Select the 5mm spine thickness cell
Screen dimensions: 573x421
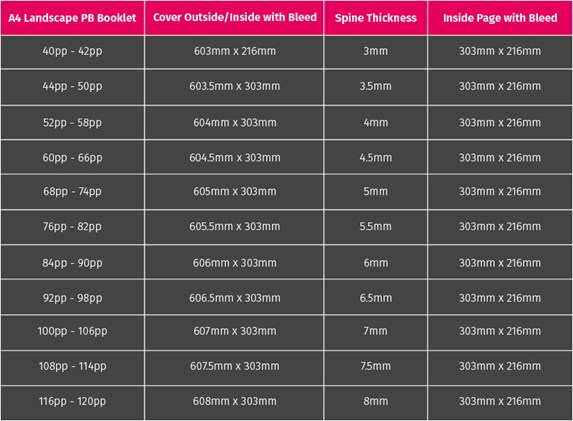tap(376, 191)
